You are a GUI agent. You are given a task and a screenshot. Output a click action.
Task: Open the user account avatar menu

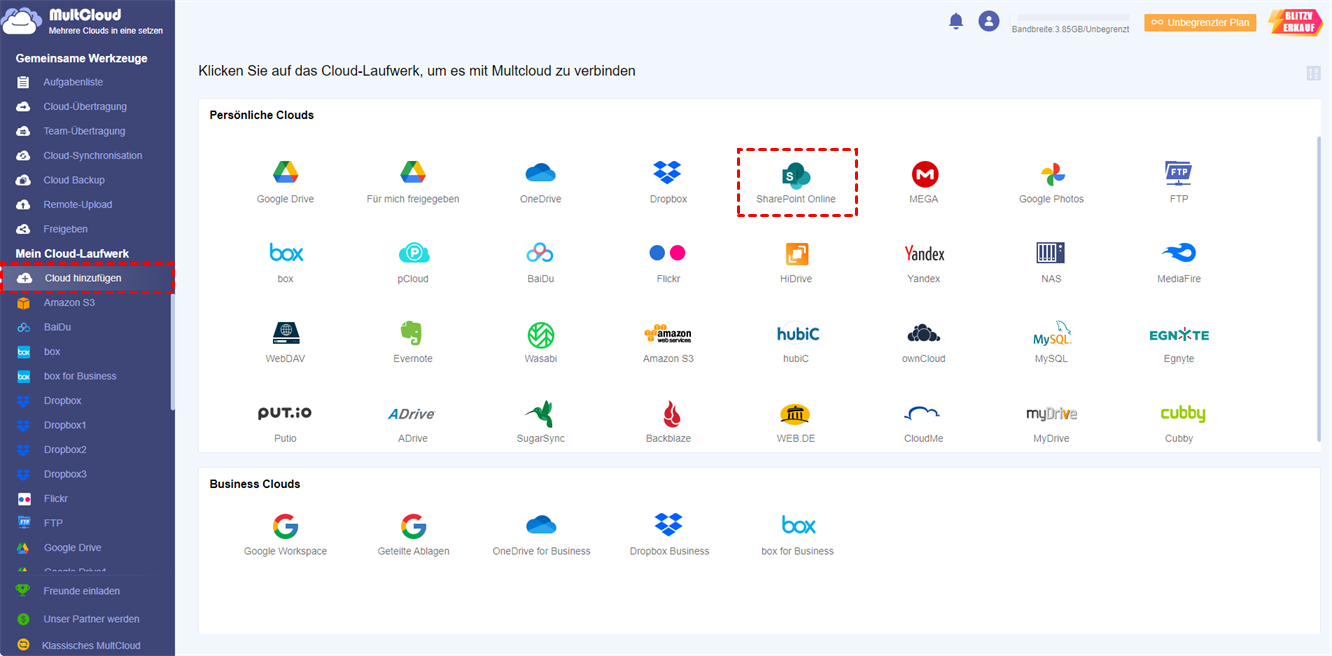pyautogui.click(x=989, y=21)
